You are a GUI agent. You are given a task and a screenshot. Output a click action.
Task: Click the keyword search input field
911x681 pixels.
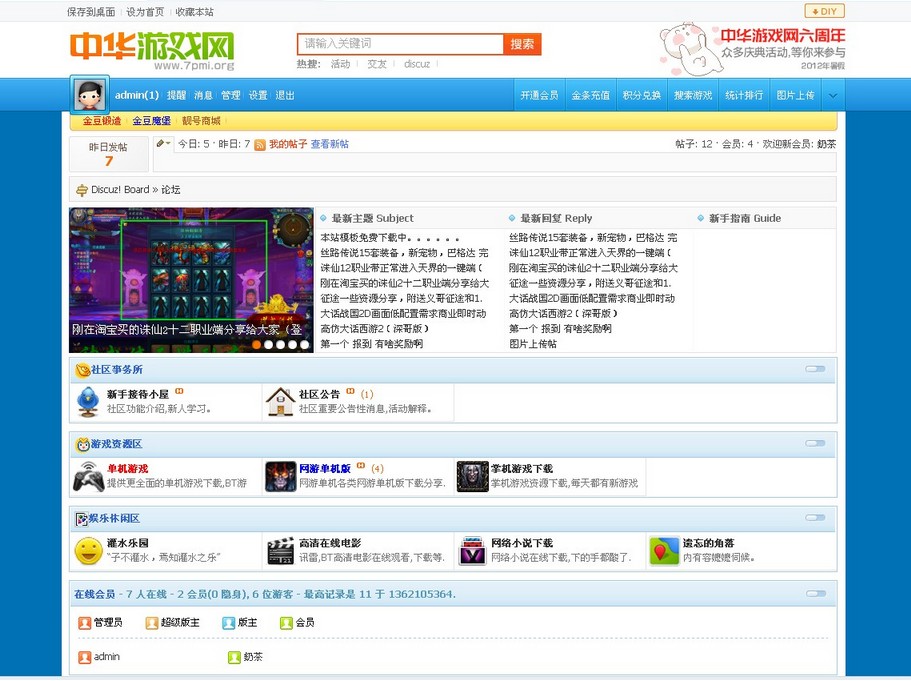pyautogui.click(x=401, y=44)
